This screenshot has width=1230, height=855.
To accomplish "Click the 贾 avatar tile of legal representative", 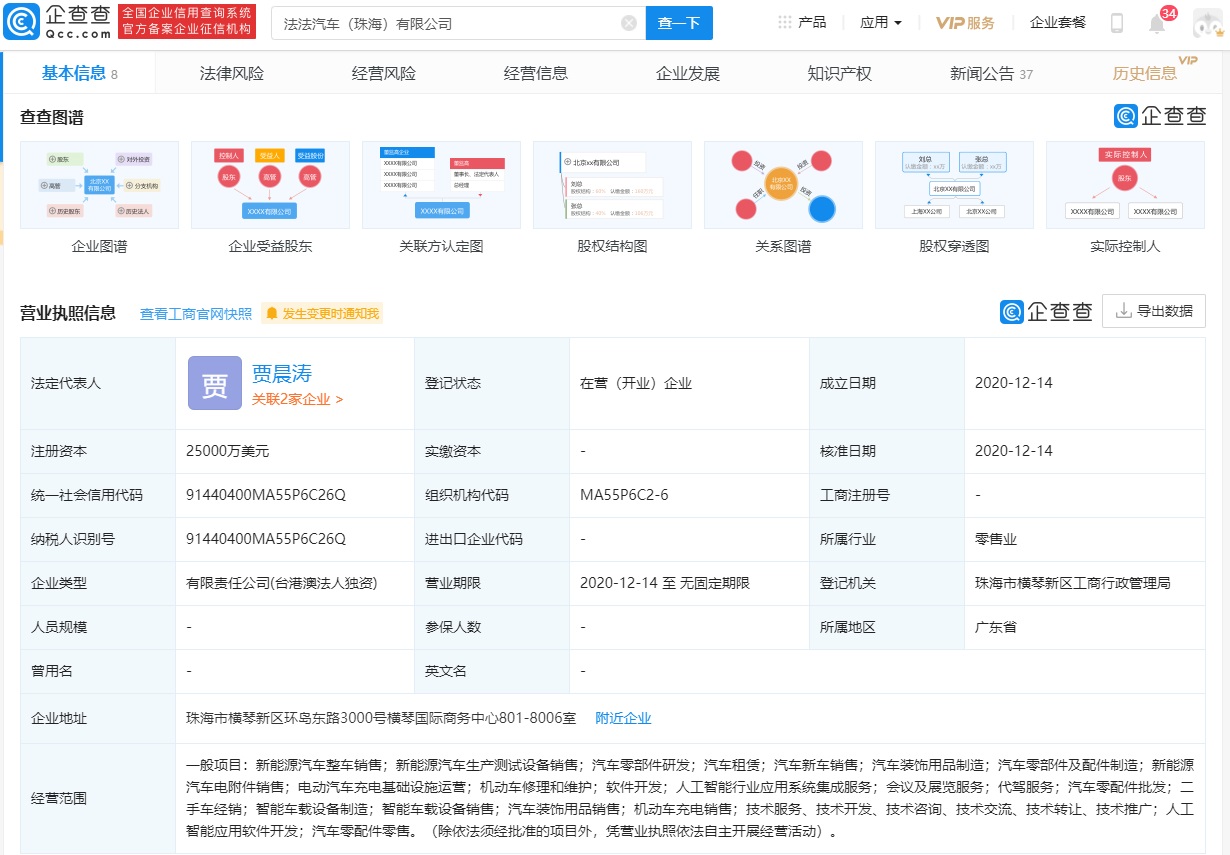I will 214,383.
